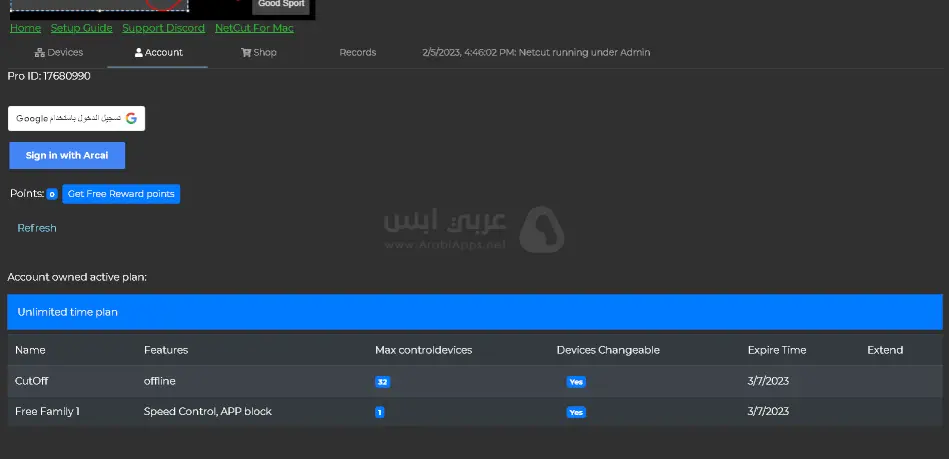The height and width of the screenshot is (459, 949).
Task: Click the Max controldevices column header
Action: [424, 350]
